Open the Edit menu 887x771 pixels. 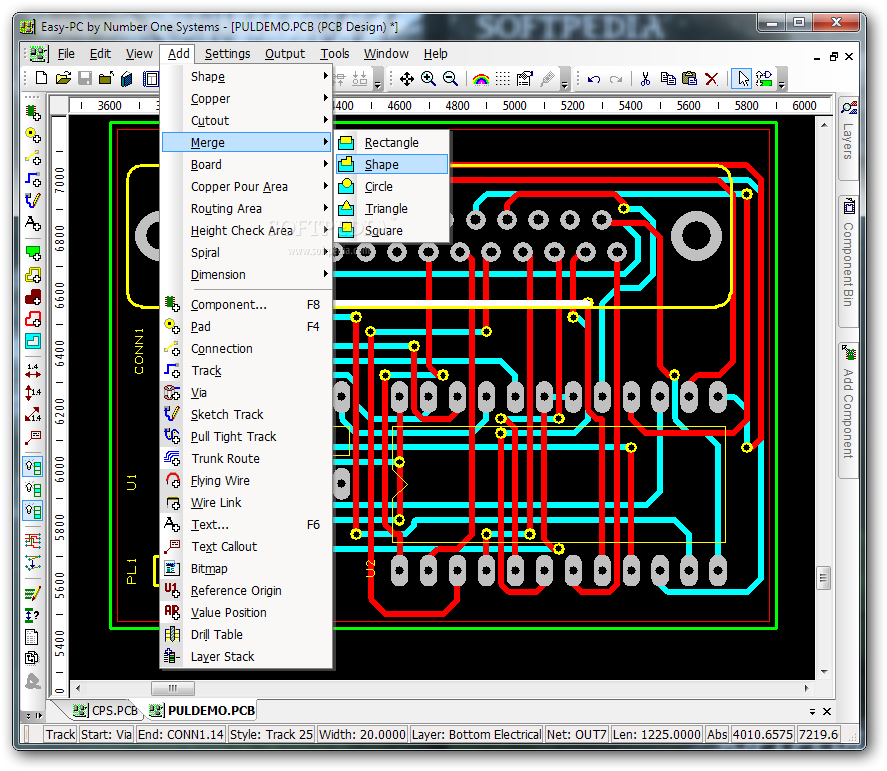tap(100, 54)
